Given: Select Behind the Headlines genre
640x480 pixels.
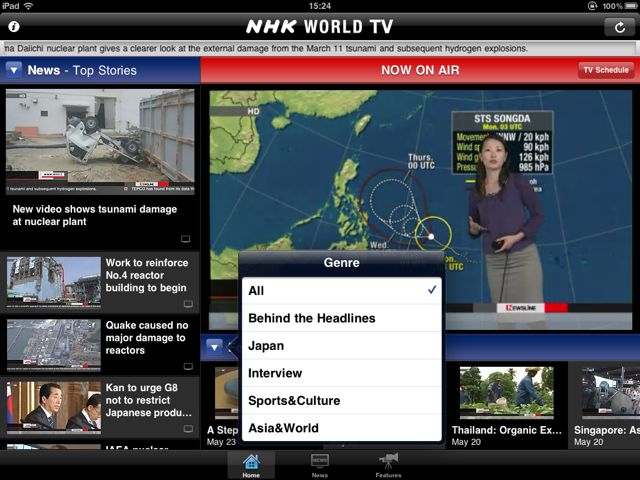Looking at the screenshot, I should click(342, 318).
